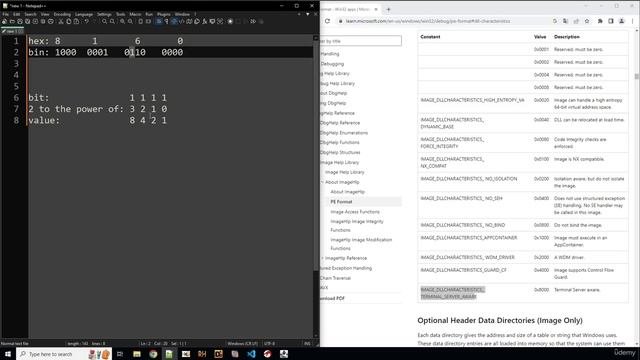Click Undo icon in Notepad++ toolbar
Image resolution: width=640 pixels, height=360 pixels.
(87, 22)
